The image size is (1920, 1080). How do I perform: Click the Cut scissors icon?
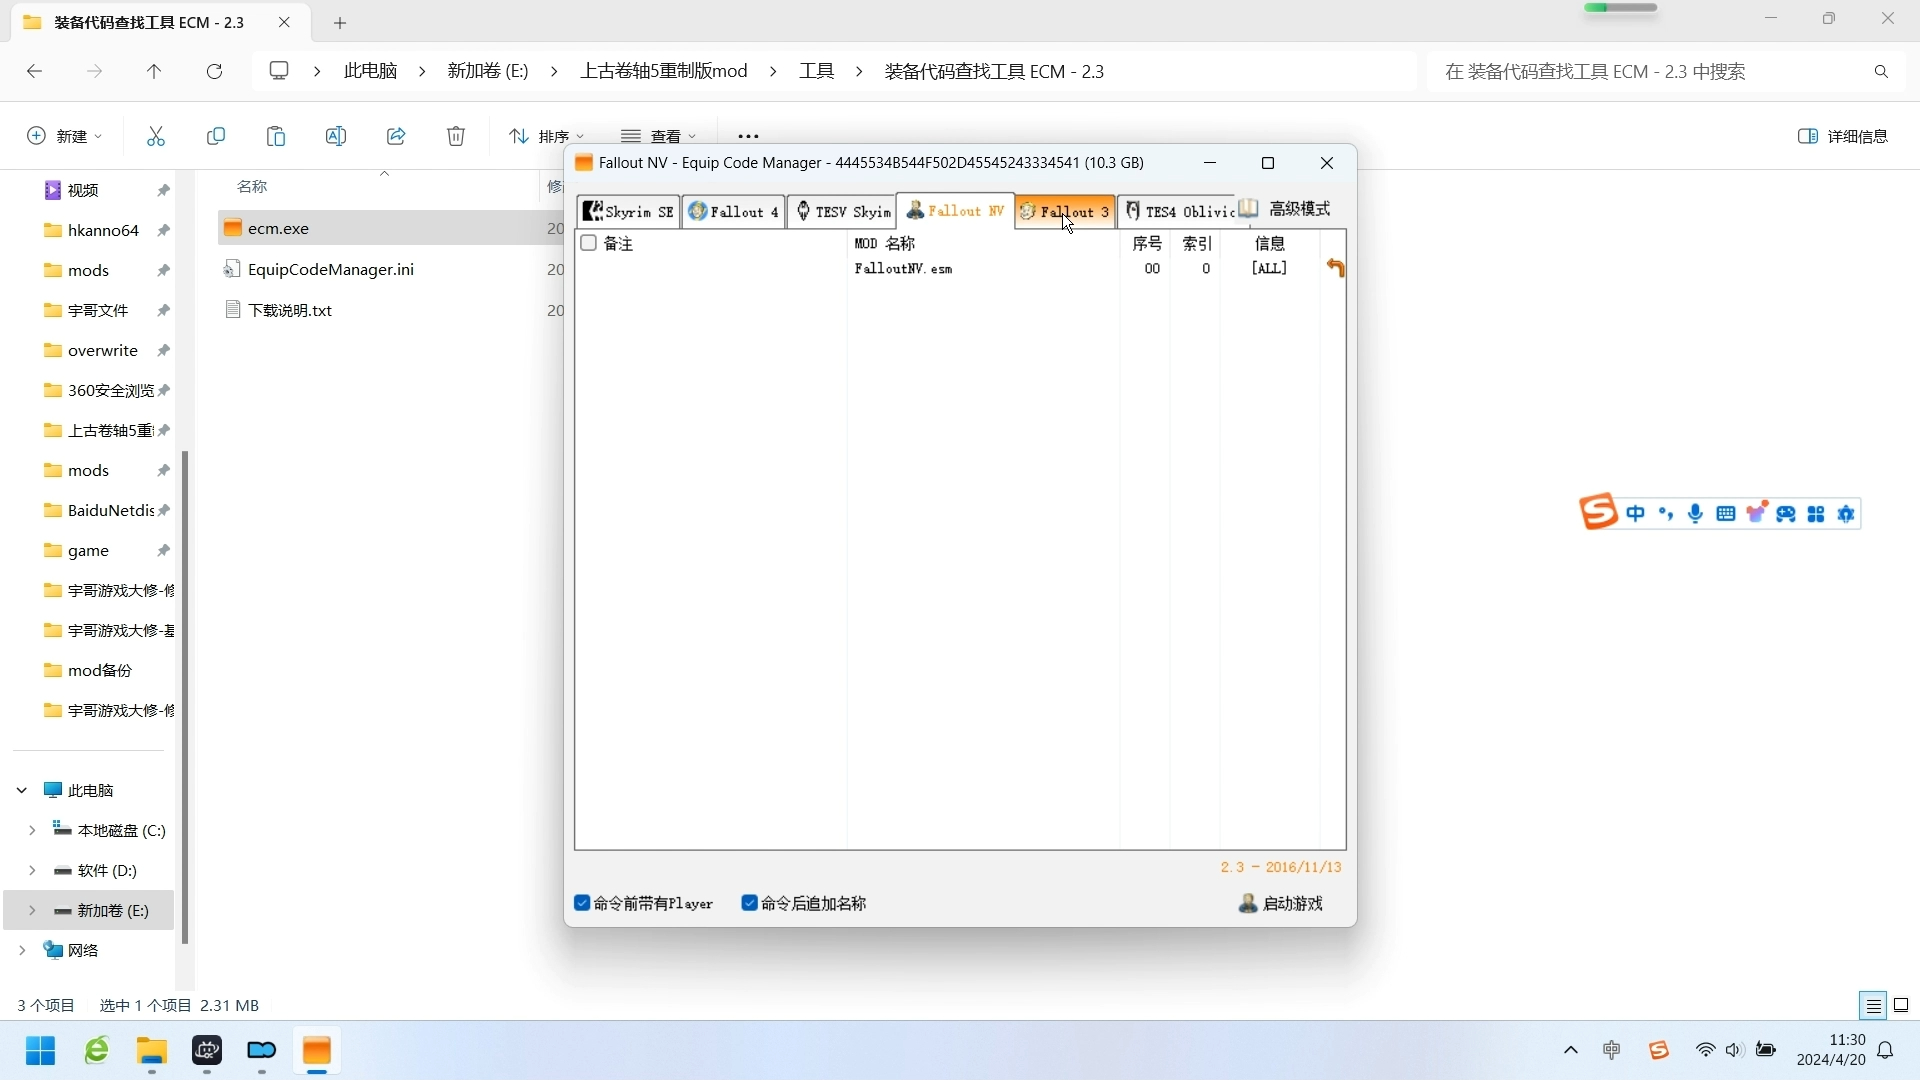156,136
